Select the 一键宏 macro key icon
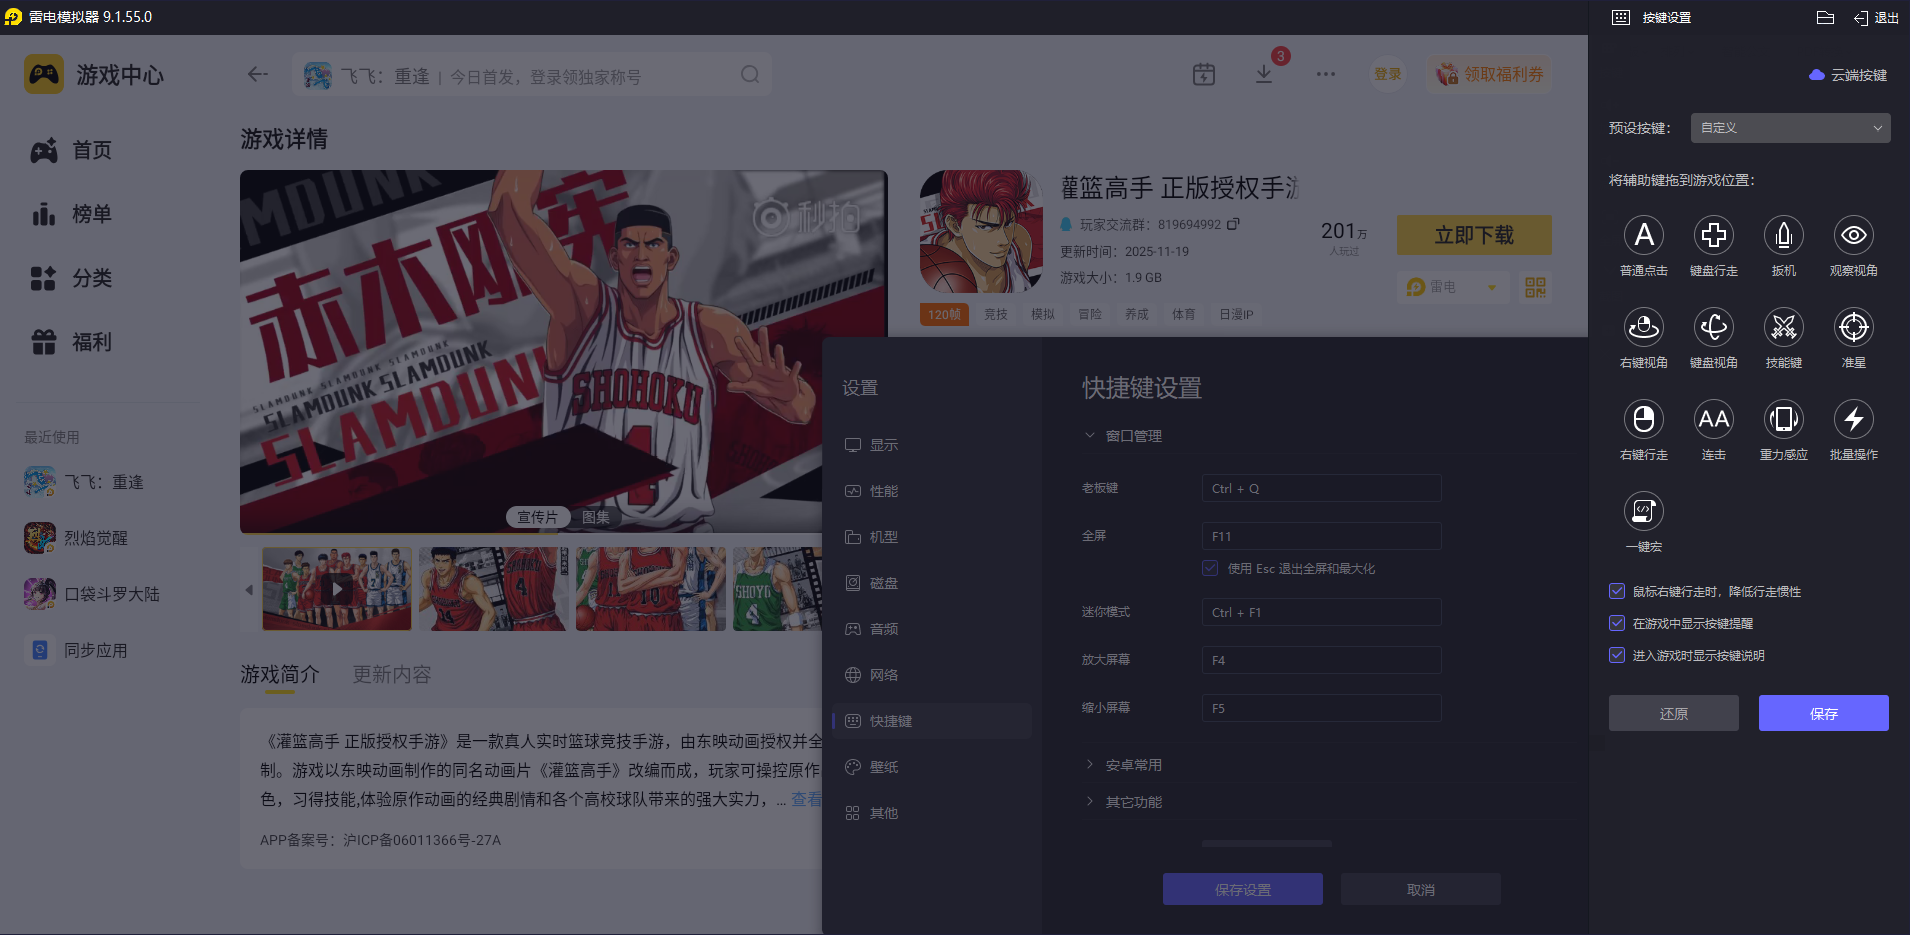1910x935 pixels. coord(1644,512)
